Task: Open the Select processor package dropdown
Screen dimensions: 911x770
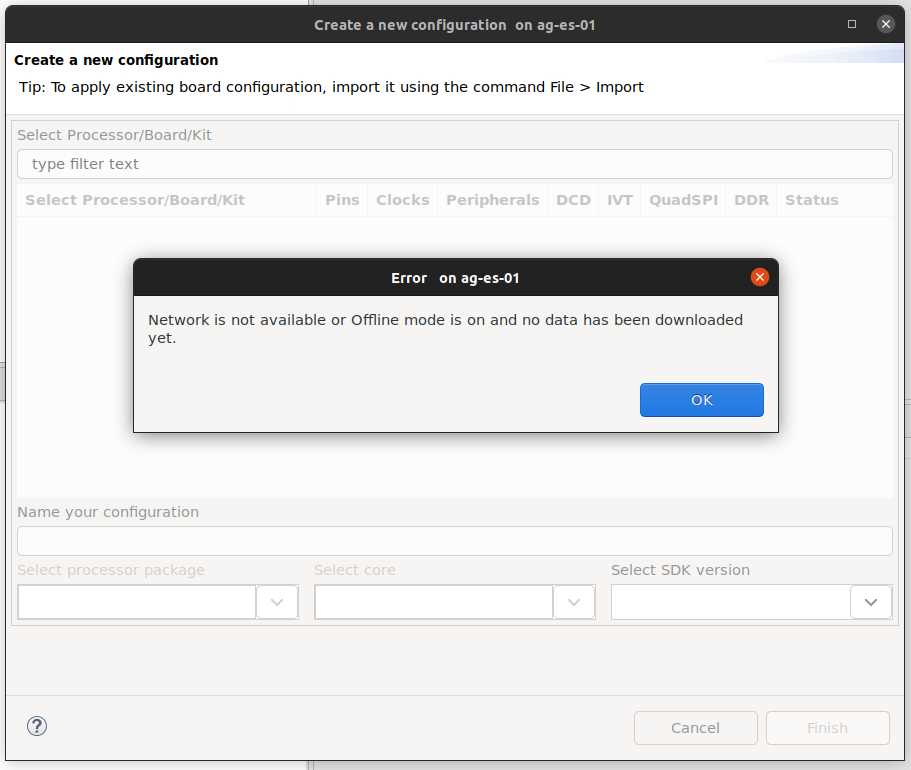Action: pos(277,602)
